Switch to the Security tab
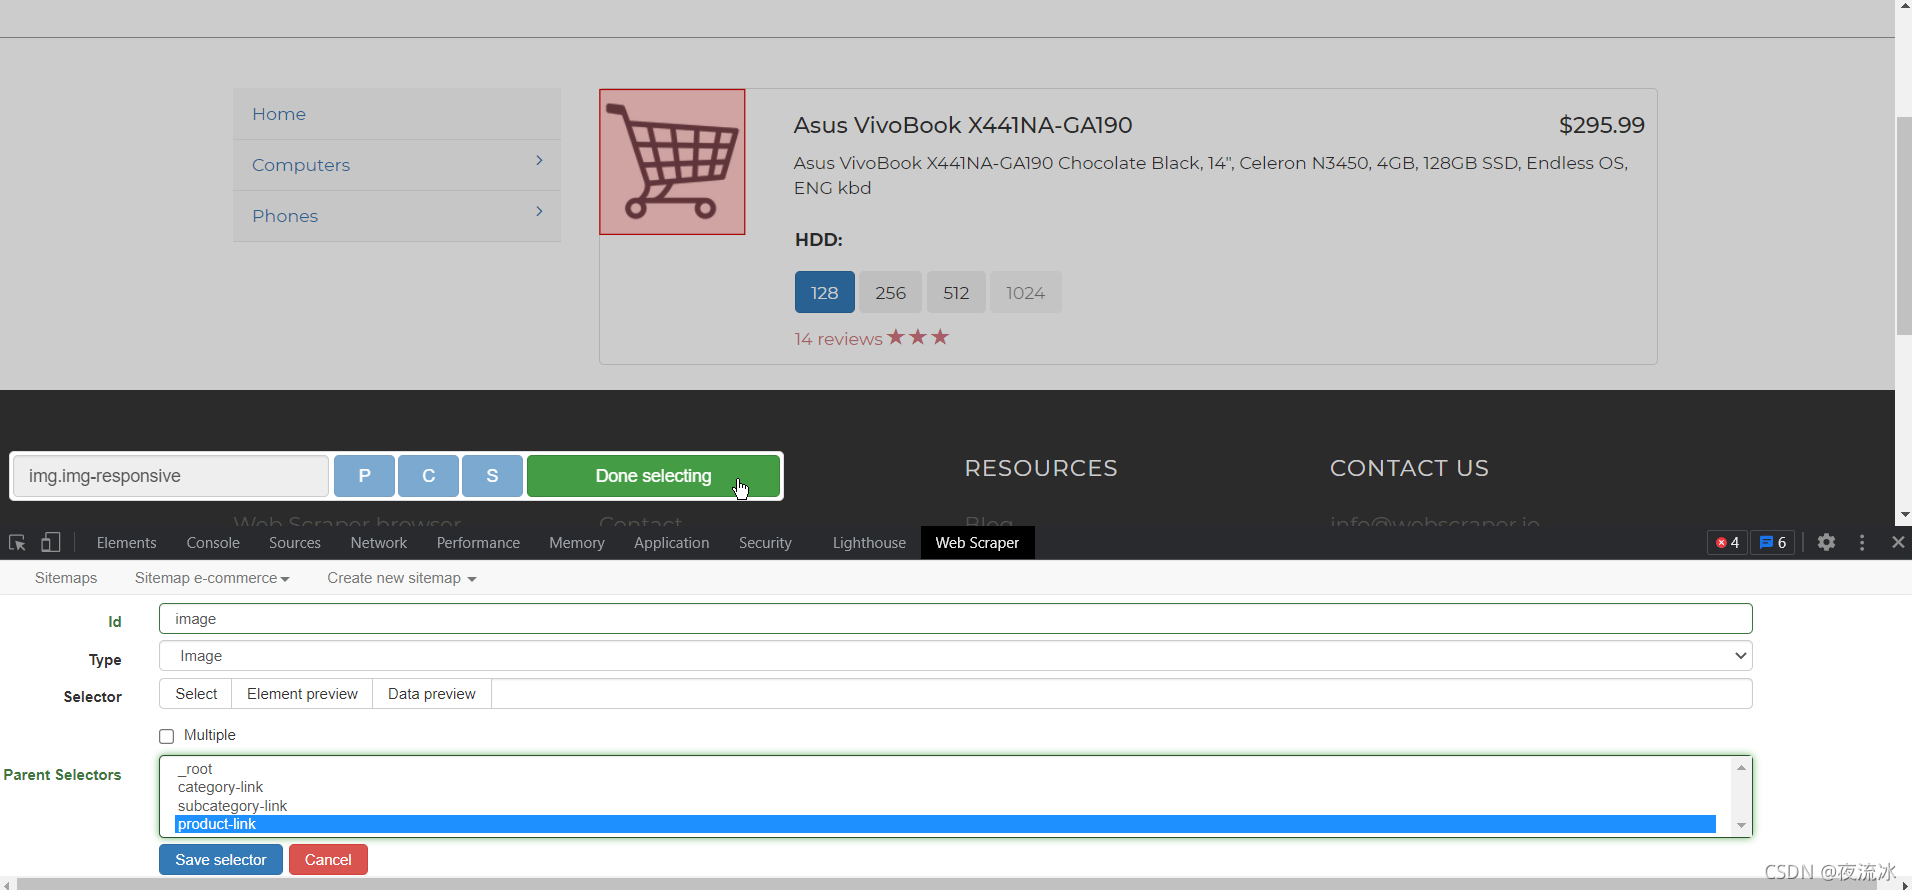 [x=765, y=543]
